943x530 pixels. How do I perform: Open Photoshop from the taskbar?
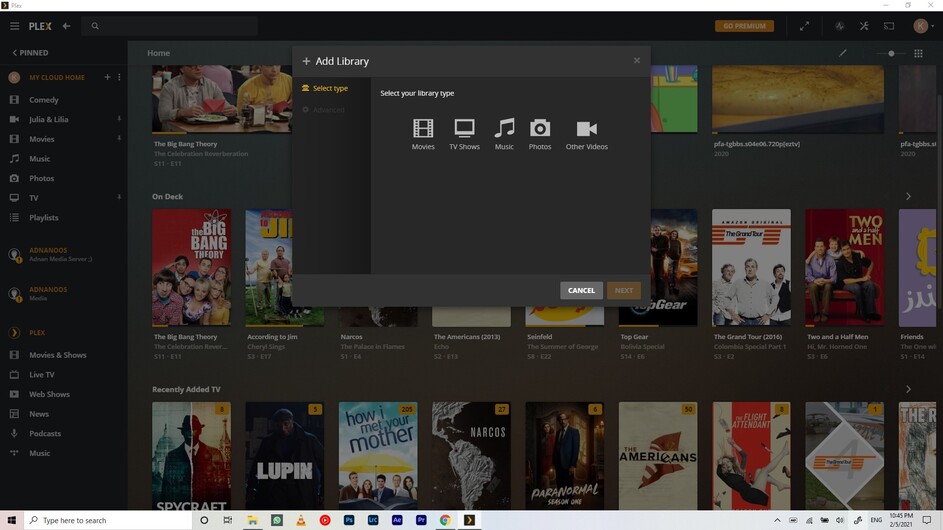click(349, 520)
